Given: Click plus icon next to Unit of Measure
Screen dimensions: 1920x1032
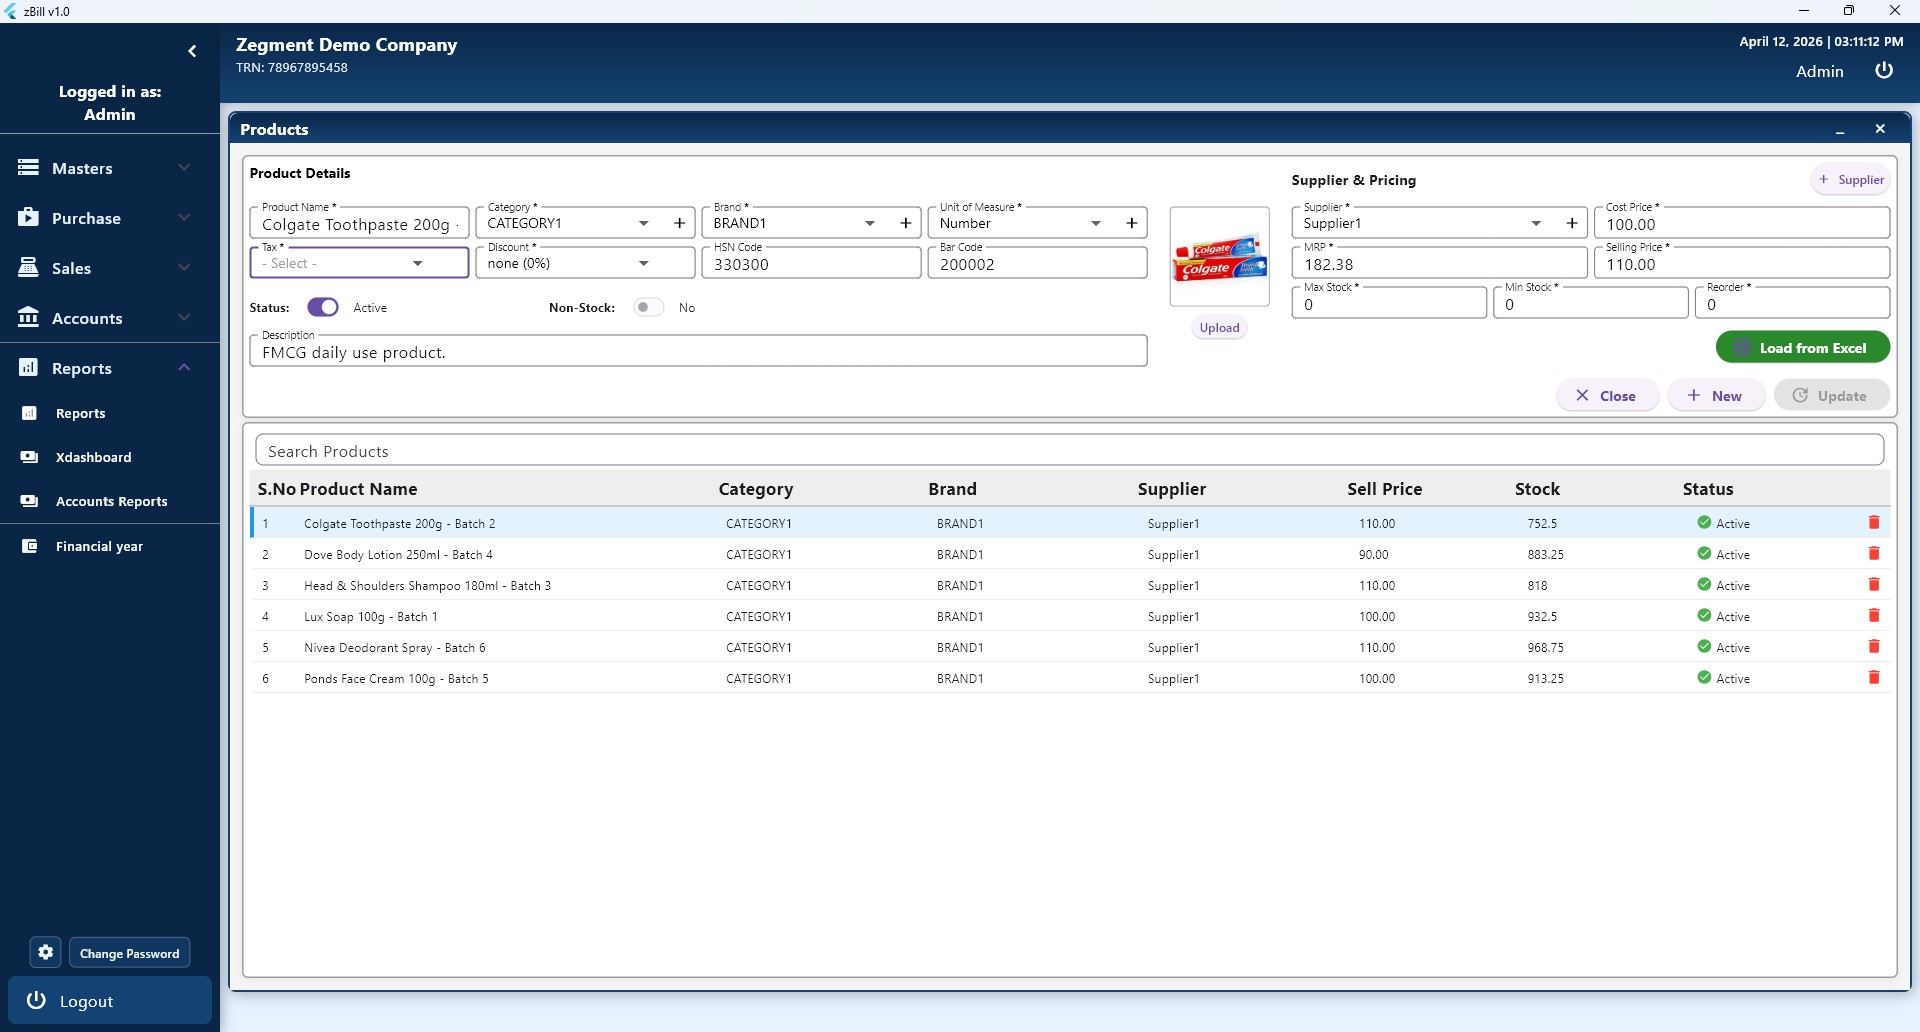Looking at the screenshot, I should [1131, 223].
